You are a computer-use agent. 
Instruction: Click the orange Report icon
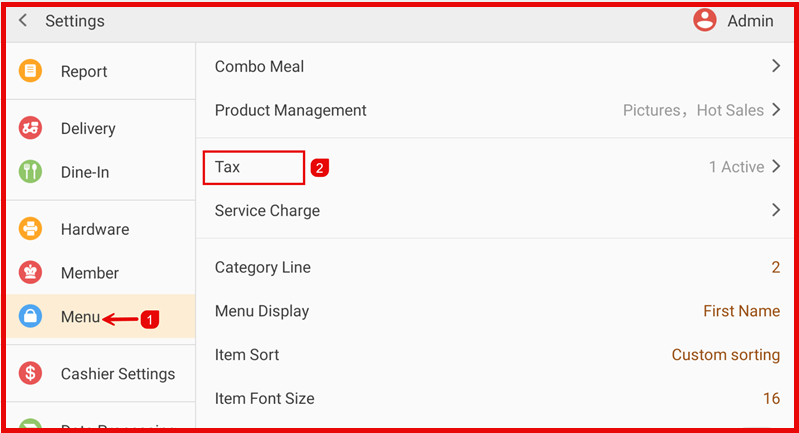[x=31, y=71]
